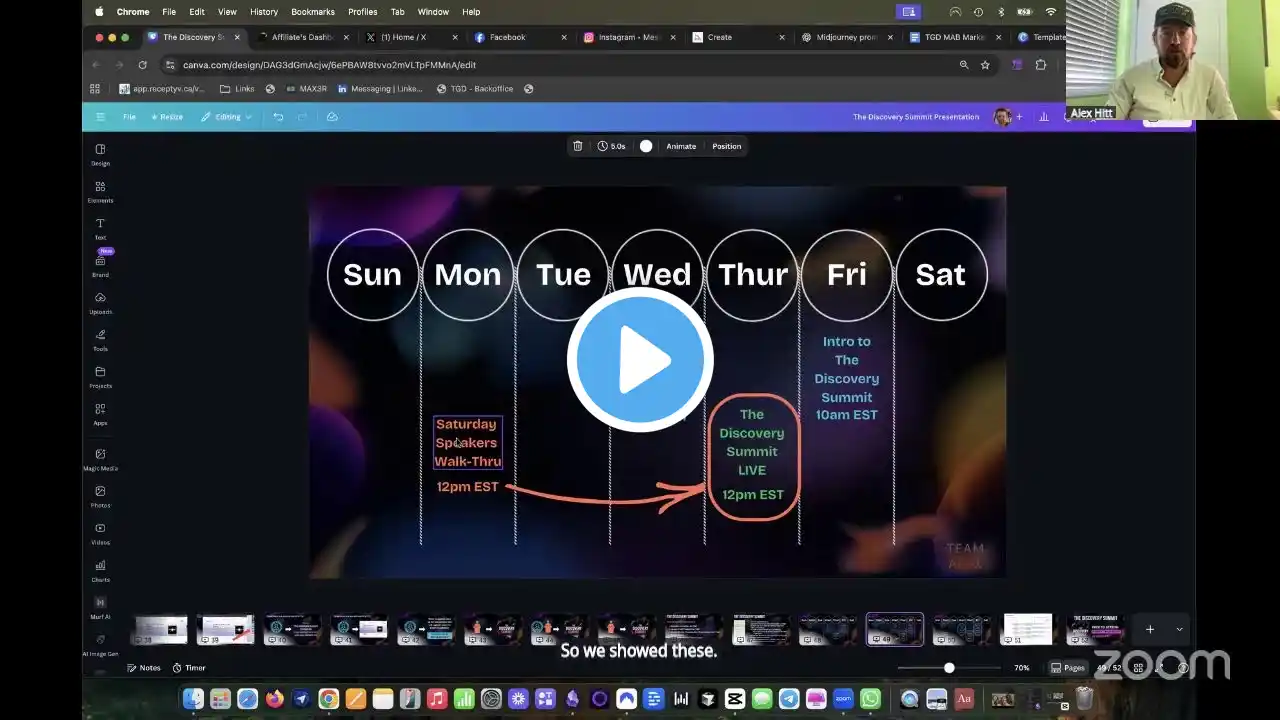Open the Design panel in Canva sidebar

pyautogui.click(x=100, y=154)
